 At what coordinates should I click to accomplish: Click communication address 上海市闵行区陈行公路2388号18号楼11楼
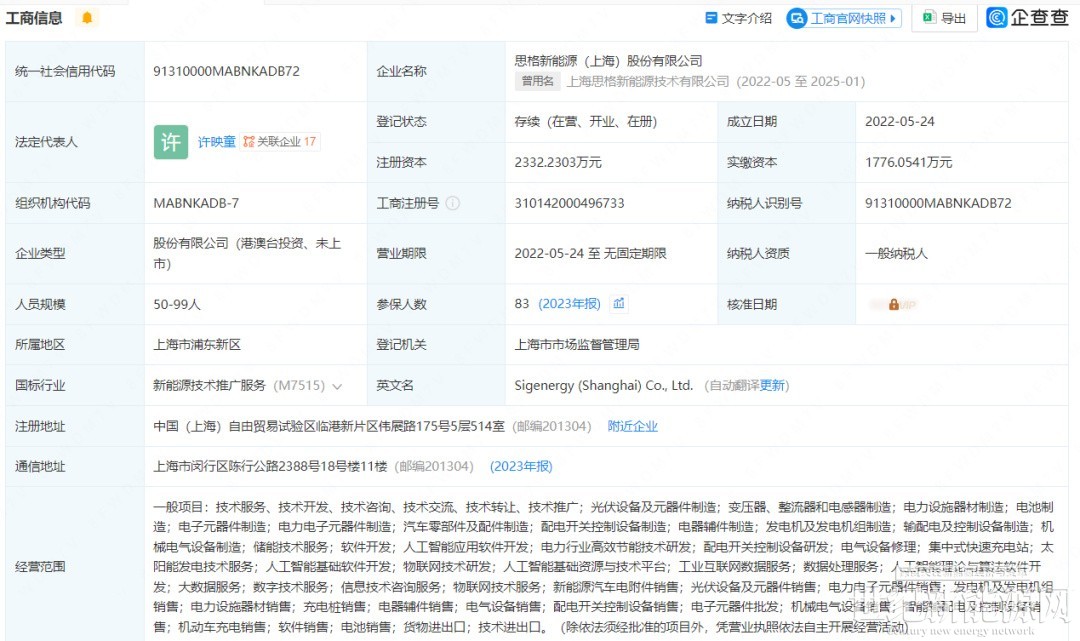pos(270,466)
